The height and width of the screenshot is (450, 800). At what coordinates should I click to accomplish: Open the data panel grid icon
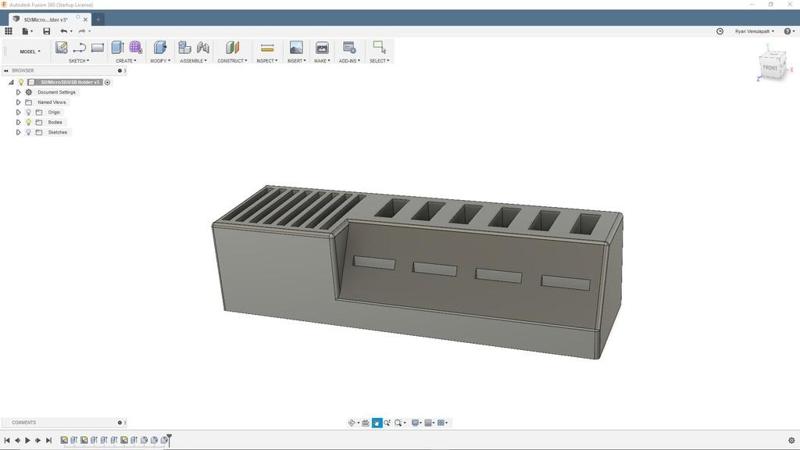coord(8,31)
